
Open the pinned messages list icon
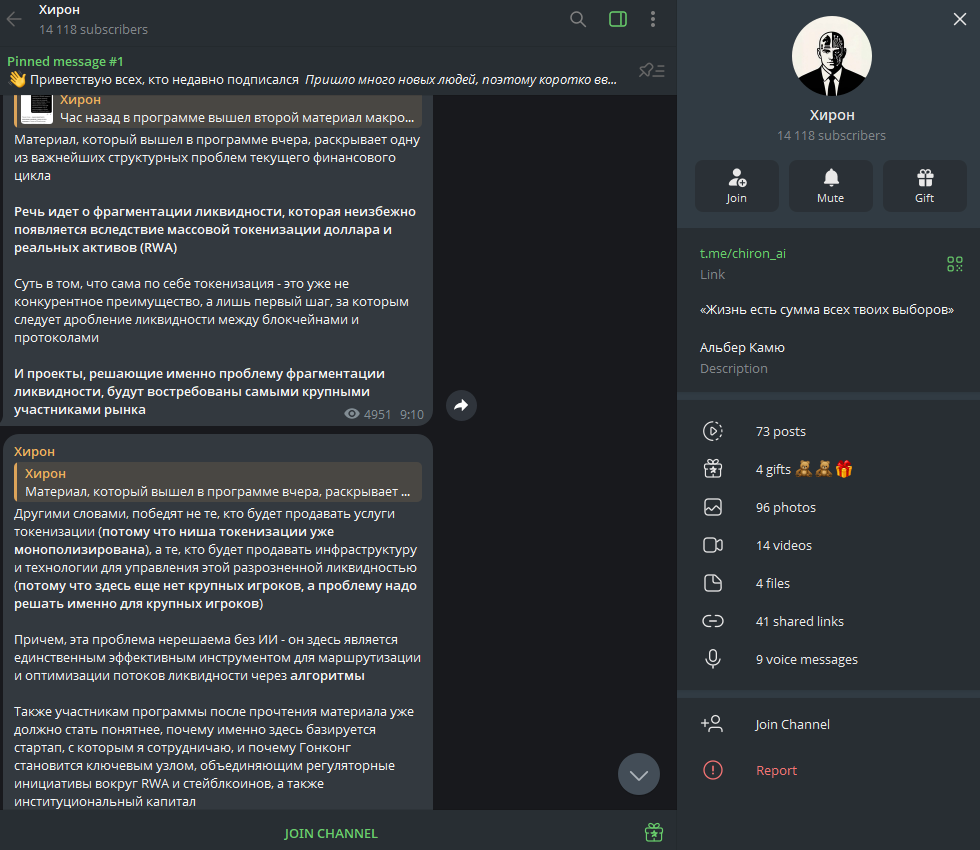point(651,71)
